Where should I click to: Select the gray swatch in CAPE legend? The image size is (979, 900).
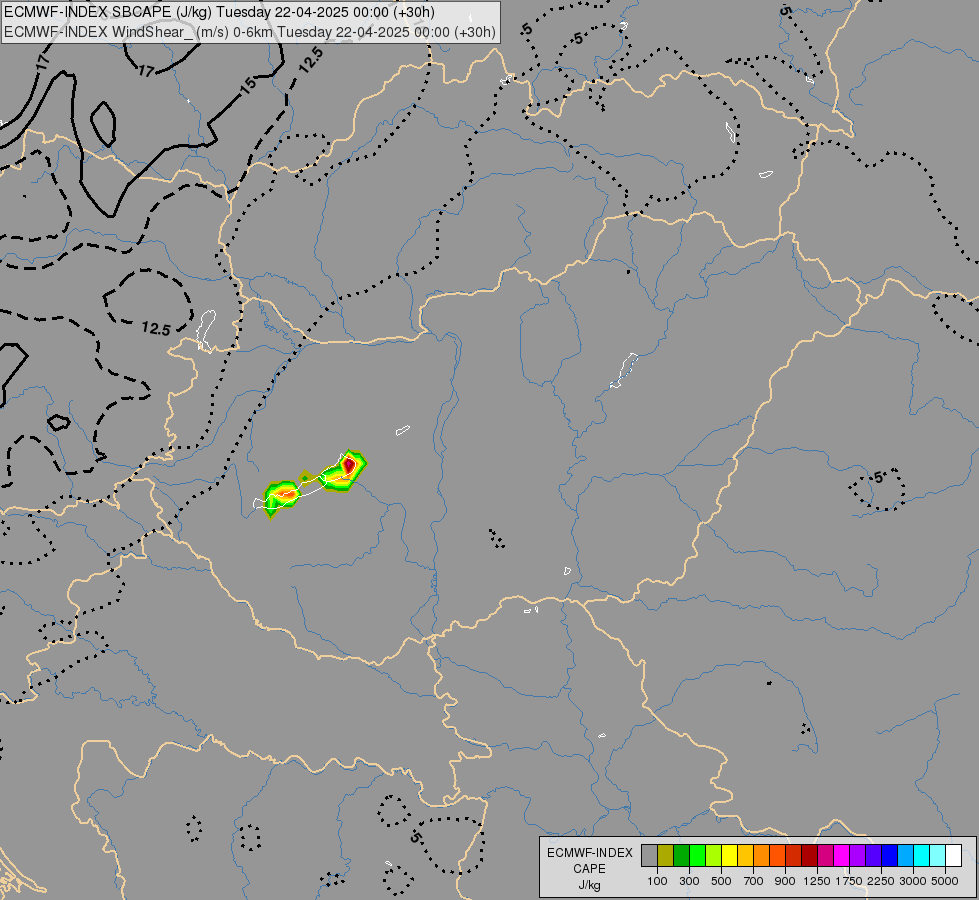tap(649, 855)
